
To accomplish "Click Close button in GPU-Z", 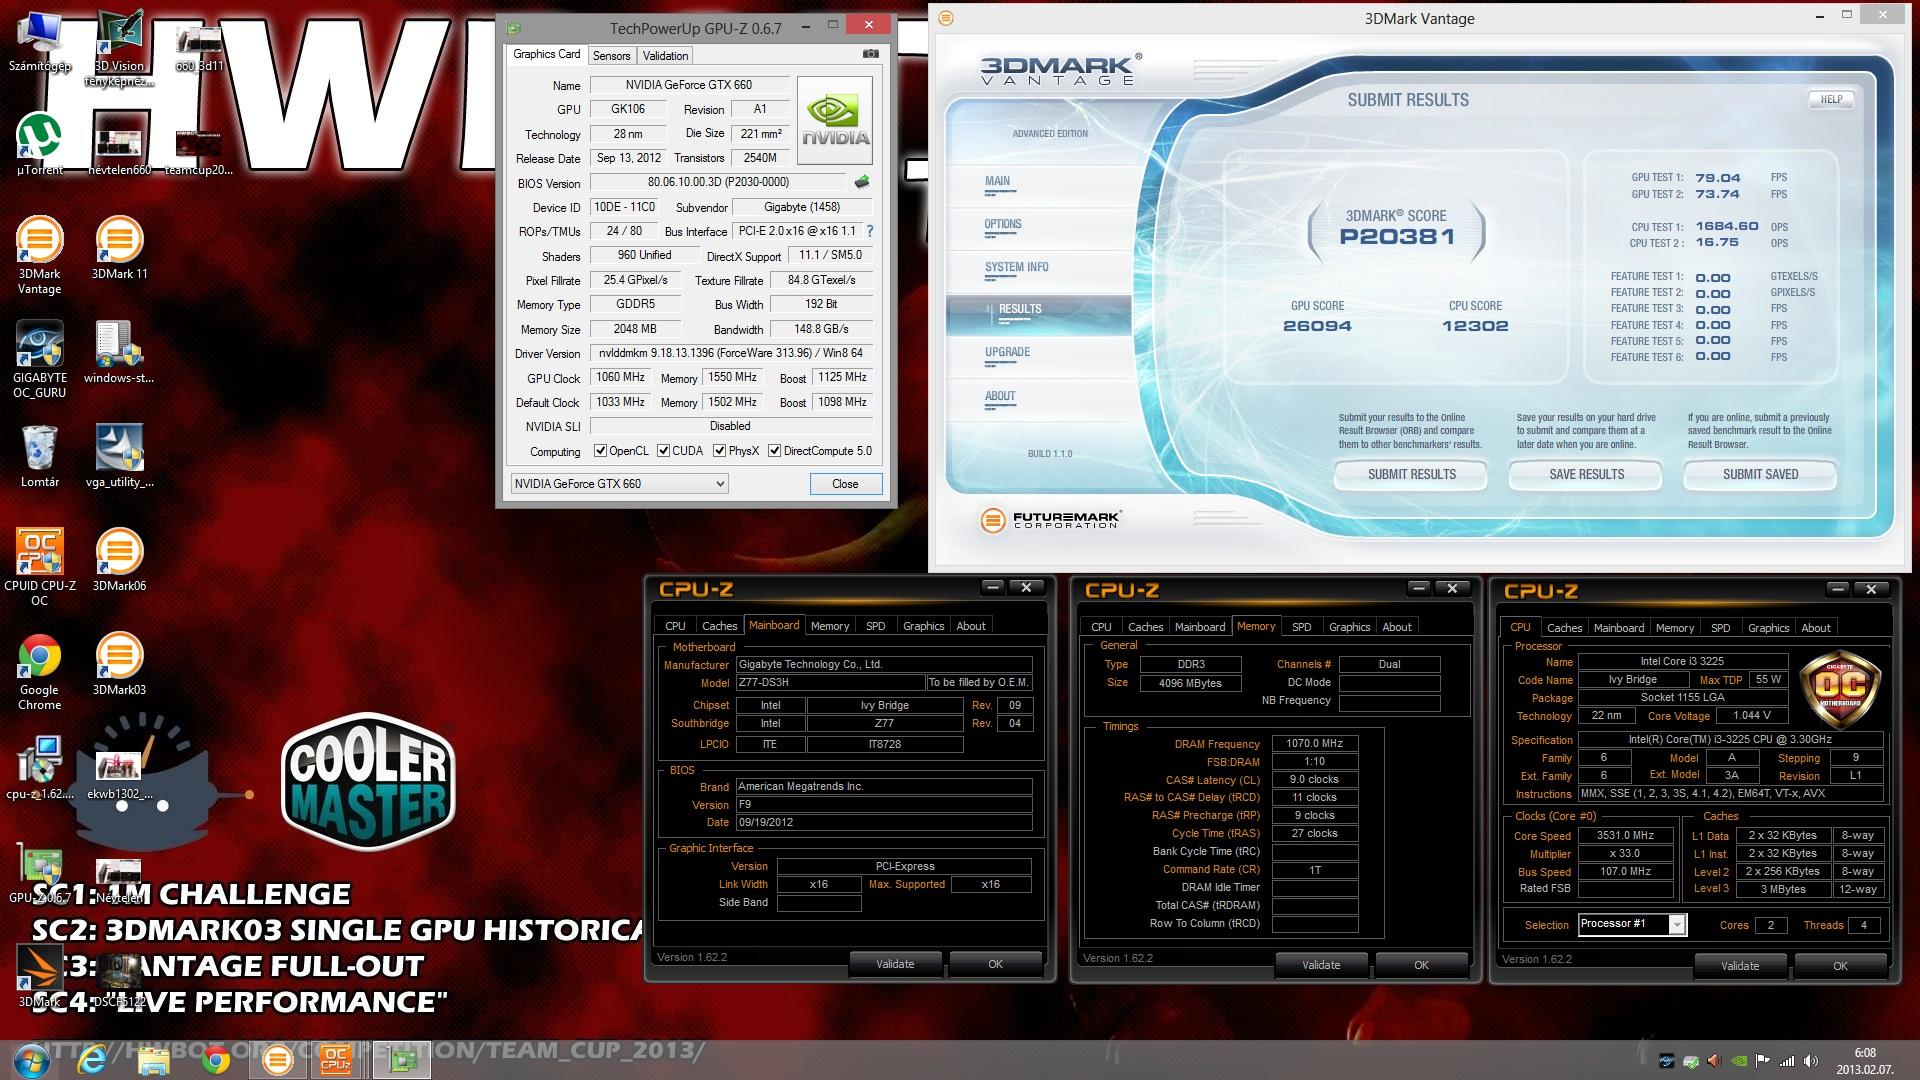I will (845, 484).
